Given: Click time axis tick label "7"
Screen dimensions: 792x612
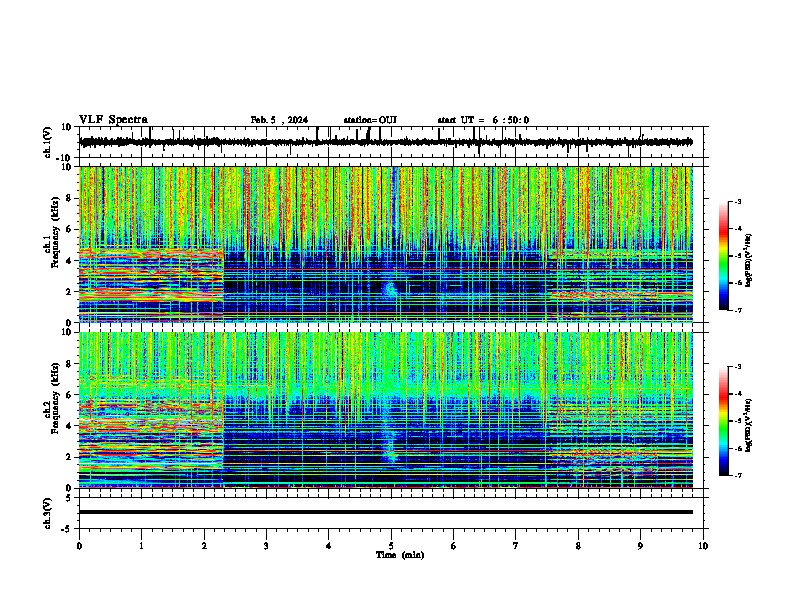Looking at the screenshot, I should (x=516, y=546).
